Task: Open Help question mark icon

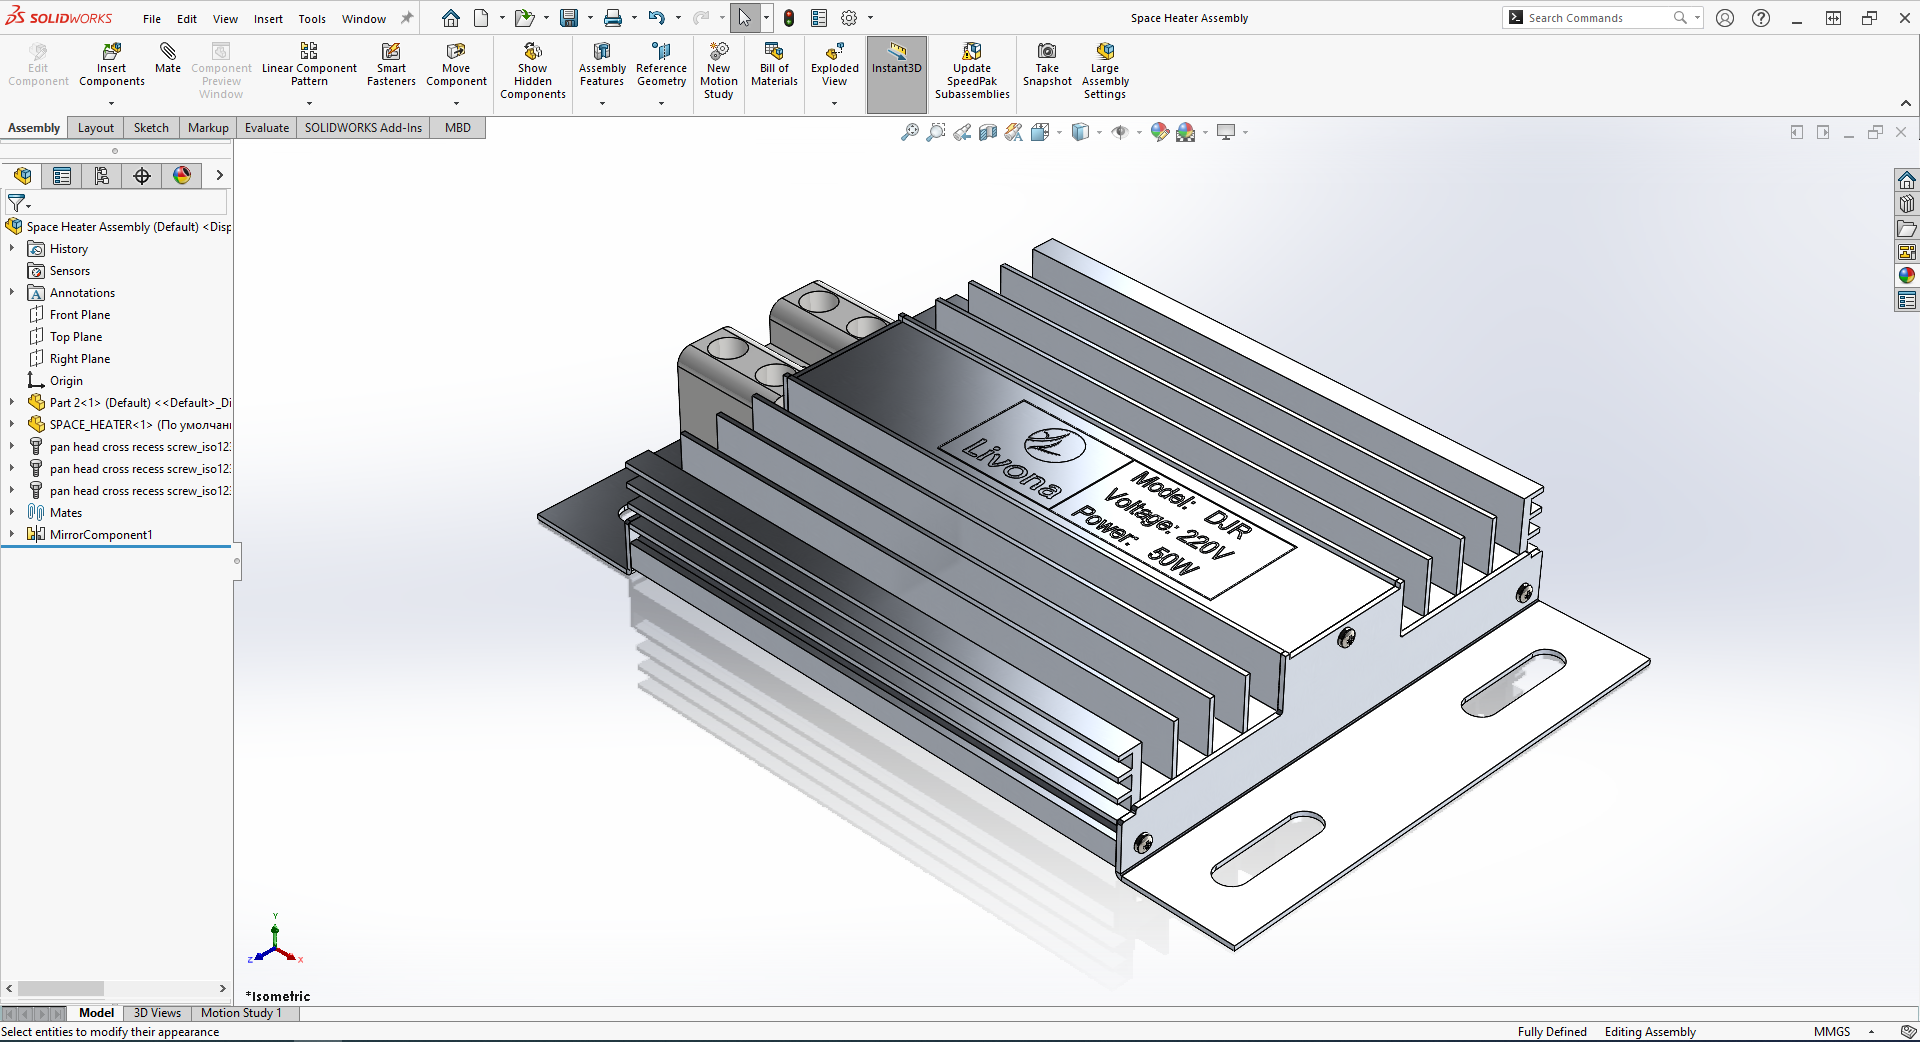Action: 1761,18
